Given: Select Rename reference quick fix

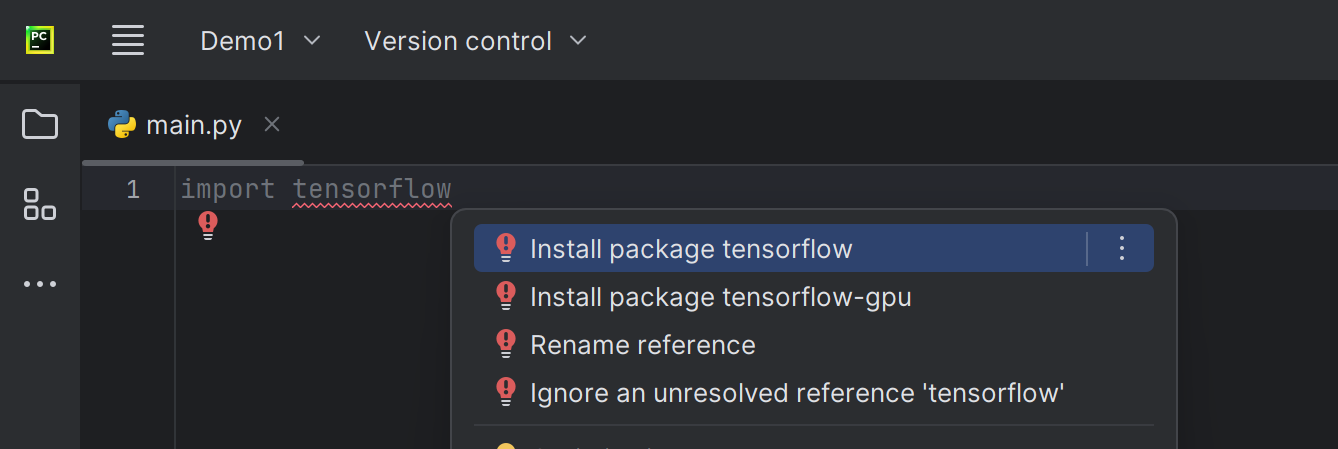Looking at the screenshot, I should coord(642,345).
